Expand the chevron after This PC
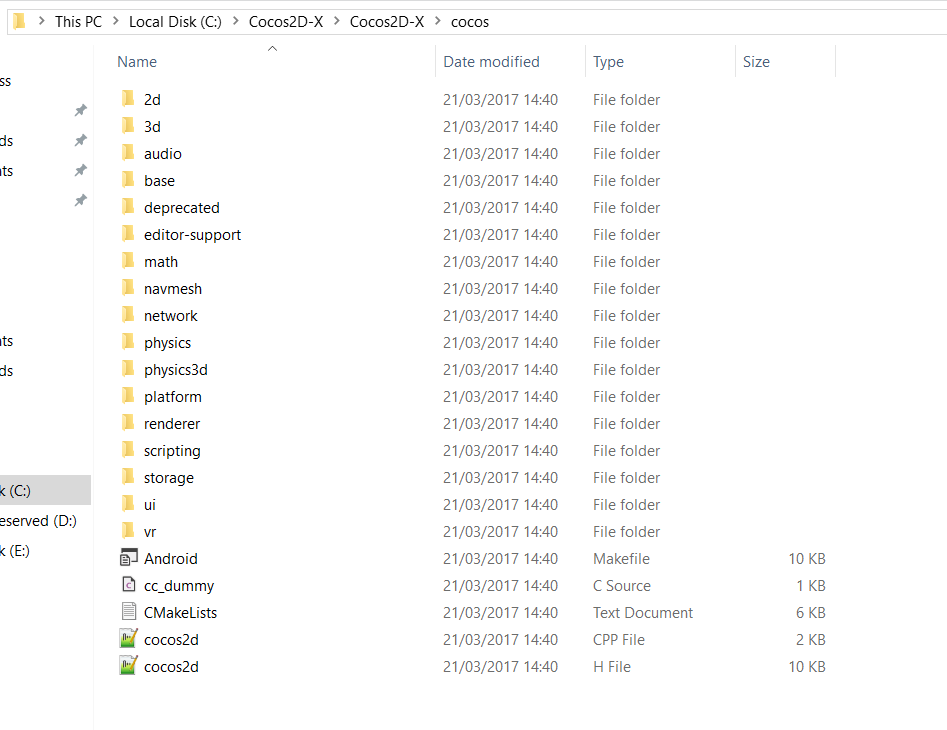The height and width of the screenshot is (730, 947). [115, 21]
